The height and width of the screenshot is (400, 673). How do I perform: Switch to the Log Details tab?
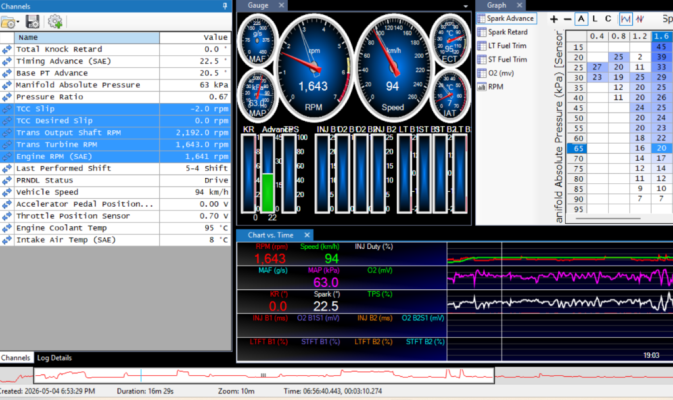pyautogui.click(x=54, y=358)
